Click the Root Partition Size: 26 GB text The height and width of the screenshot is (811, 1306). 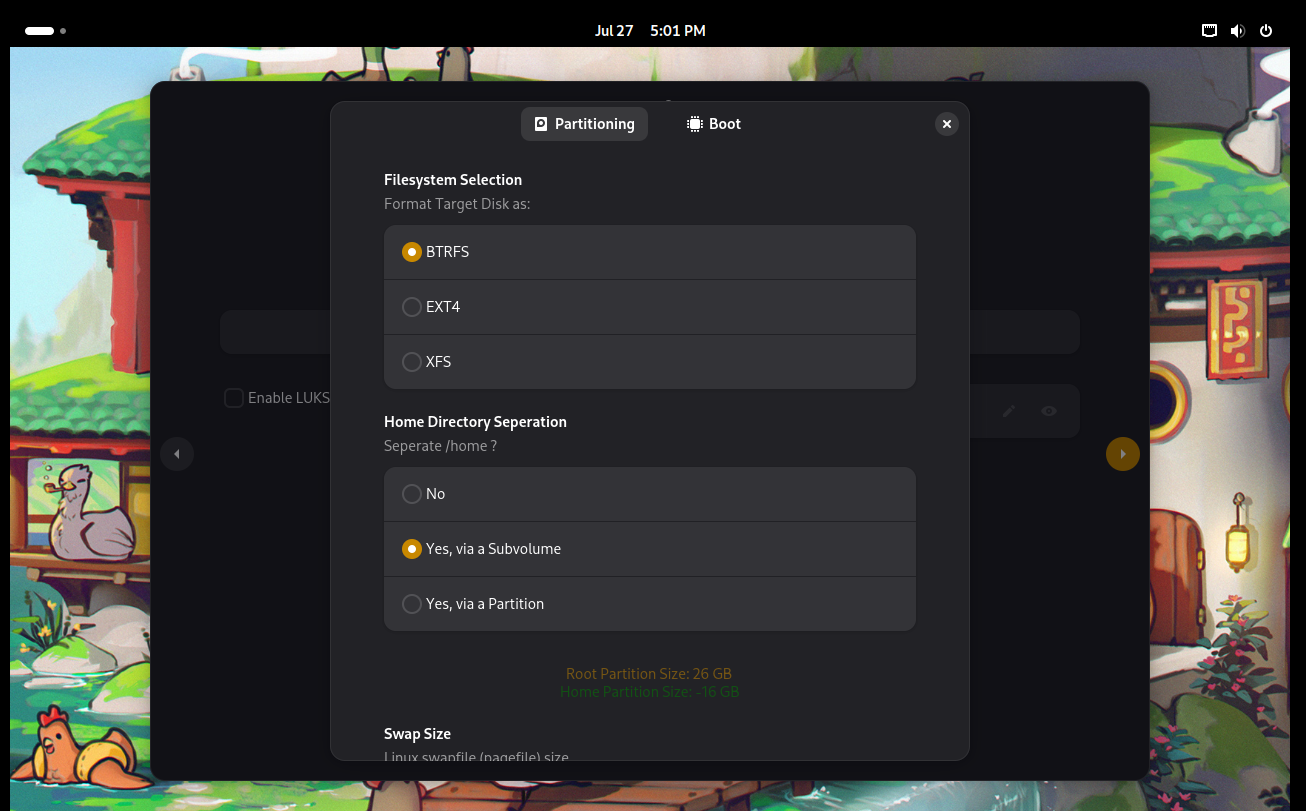point(649,674)
